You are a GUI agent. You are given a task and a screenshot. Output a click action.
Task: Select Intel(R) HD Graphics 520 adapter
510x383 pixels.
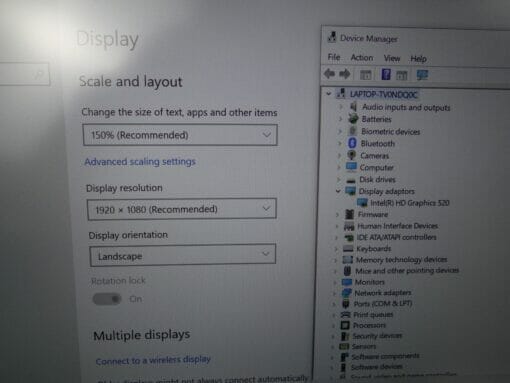click(410, 203)
